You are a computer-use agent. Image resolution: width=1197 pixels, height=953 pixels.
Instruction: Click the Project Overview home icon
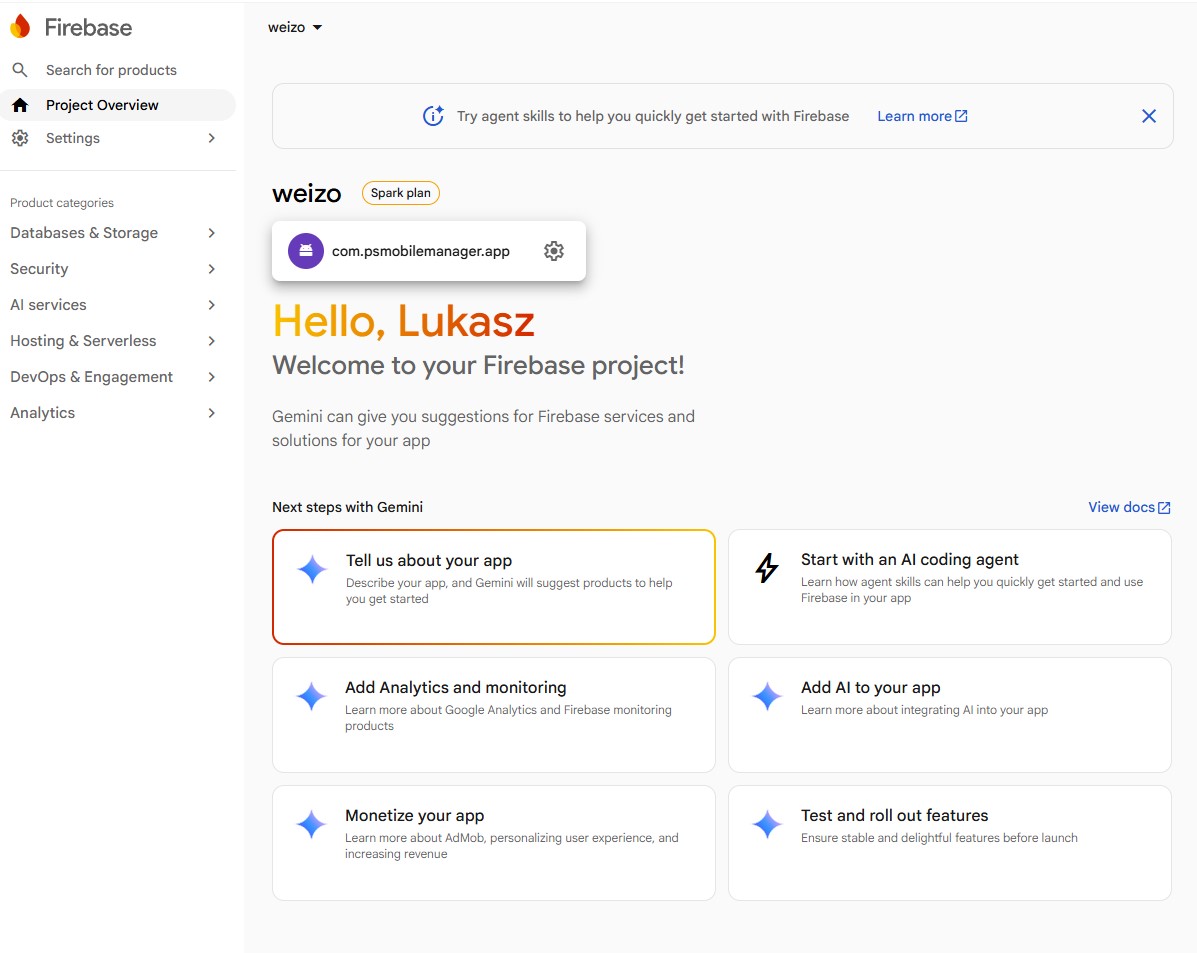20,105
